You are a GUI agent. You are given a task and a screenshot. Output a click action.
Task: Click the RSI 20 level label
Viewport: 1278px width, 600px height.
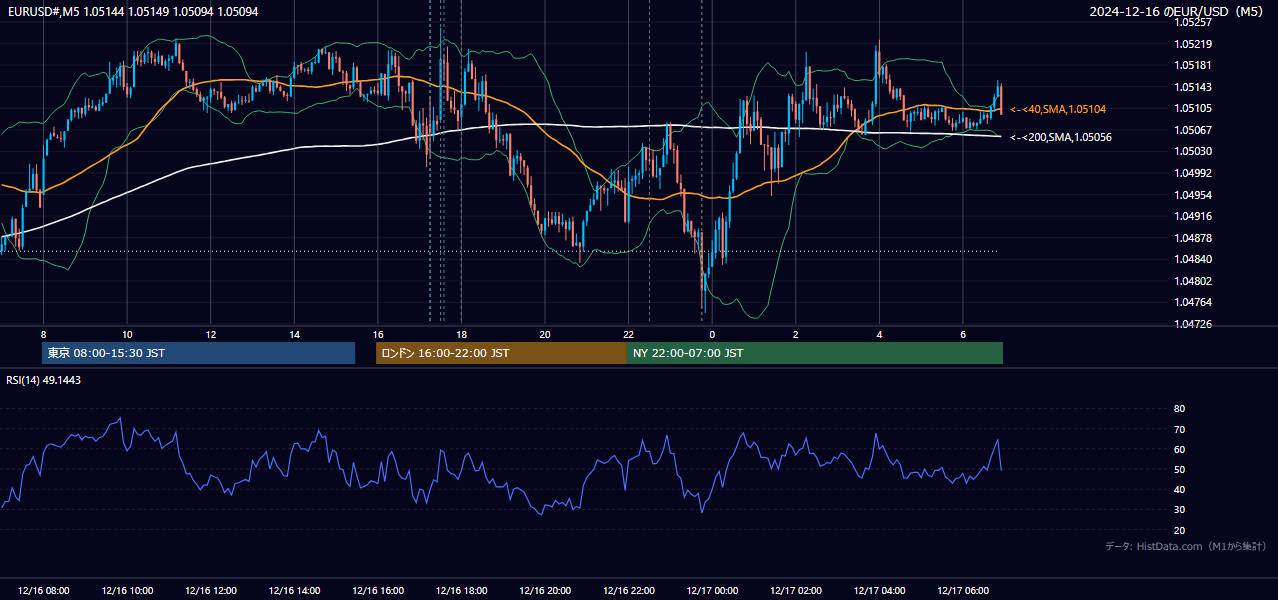click(1179, 530)
